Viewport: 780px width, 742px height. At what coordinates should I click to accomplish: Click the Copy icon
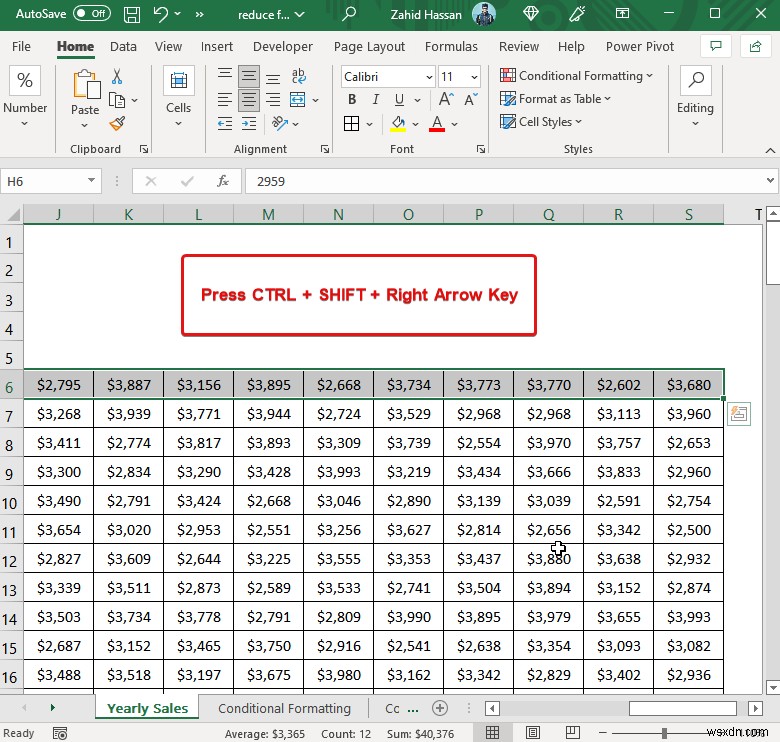pos(117,100)
